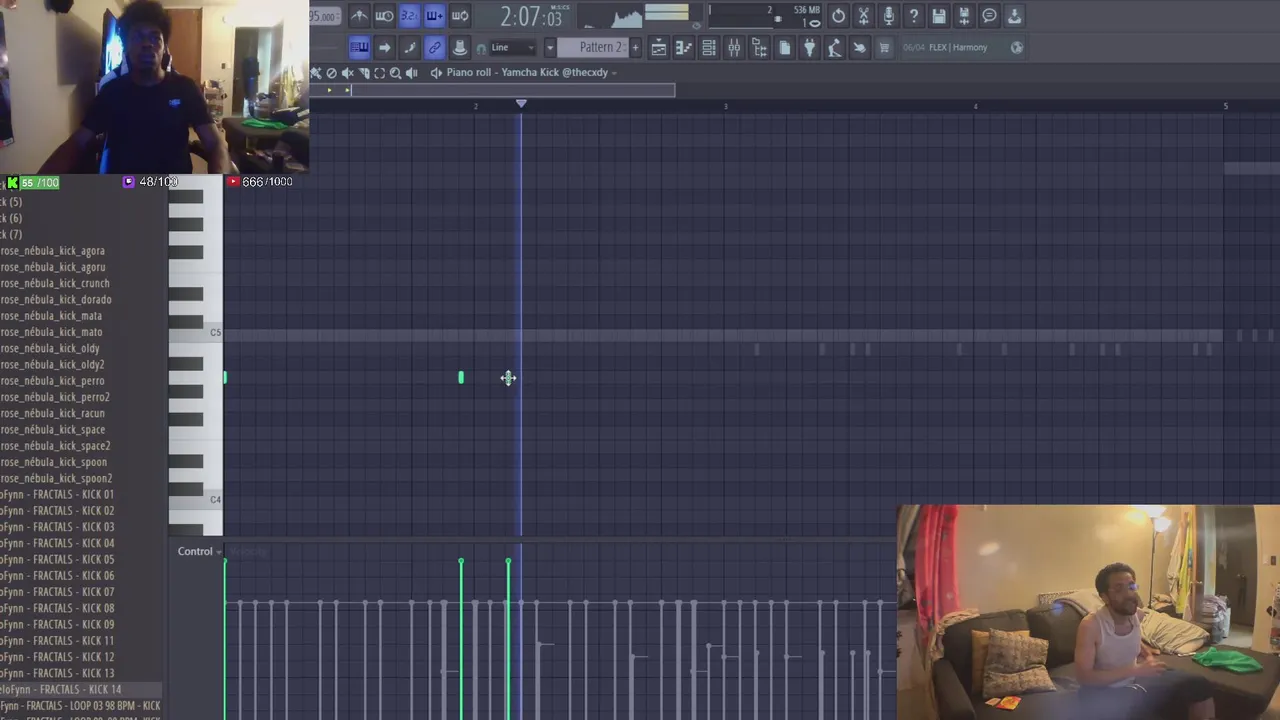Open the Line snap dropdown

point(511,47)
